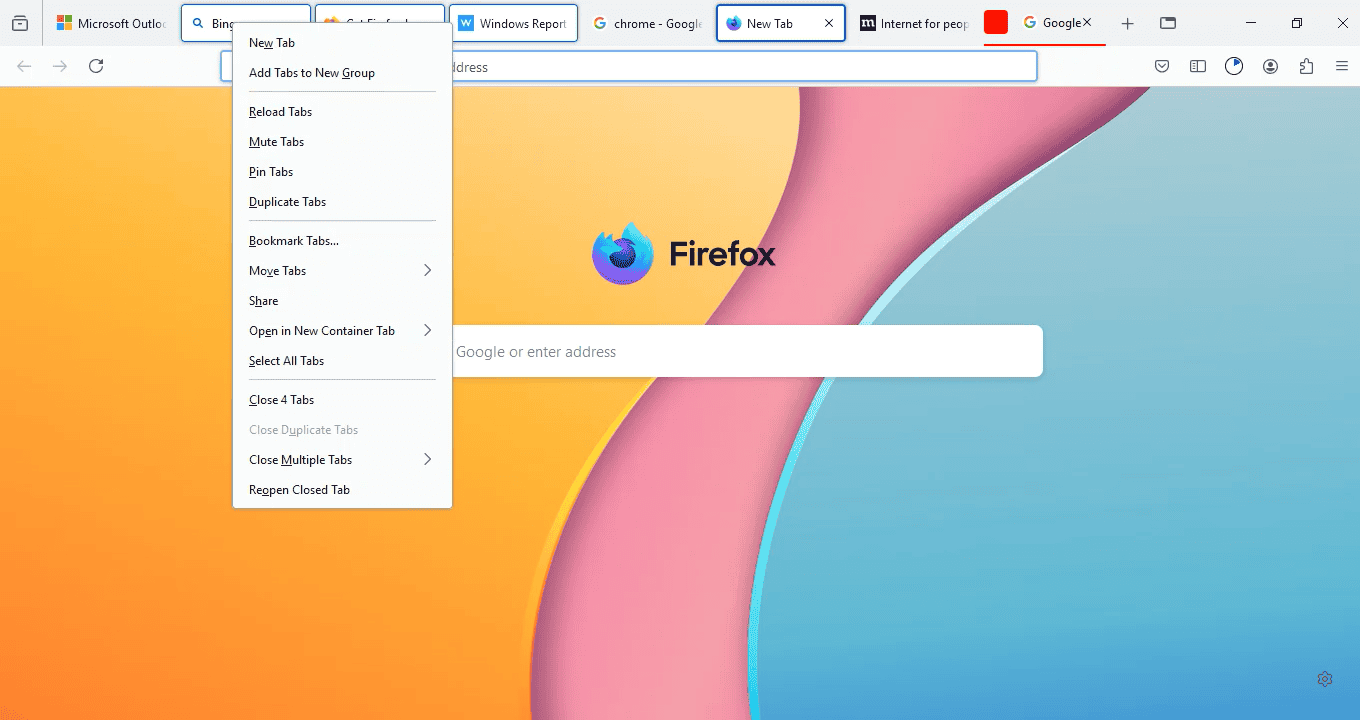Go forward using the forward arrow
The width and height of the screenshot is (1360, 720).
tap(60, 66)
